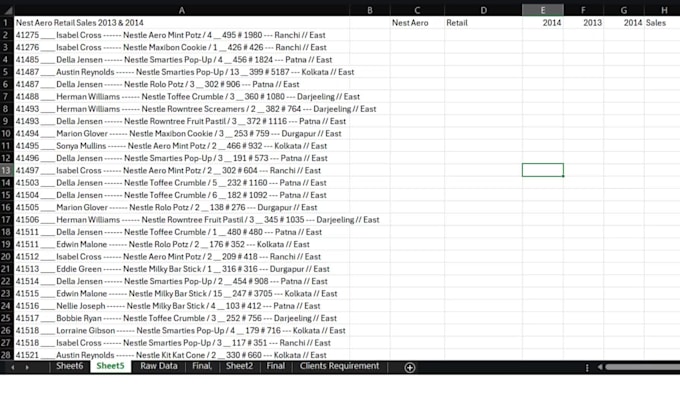Click the select-all corner triangle
680x411 pixels.
click(7, 10)
